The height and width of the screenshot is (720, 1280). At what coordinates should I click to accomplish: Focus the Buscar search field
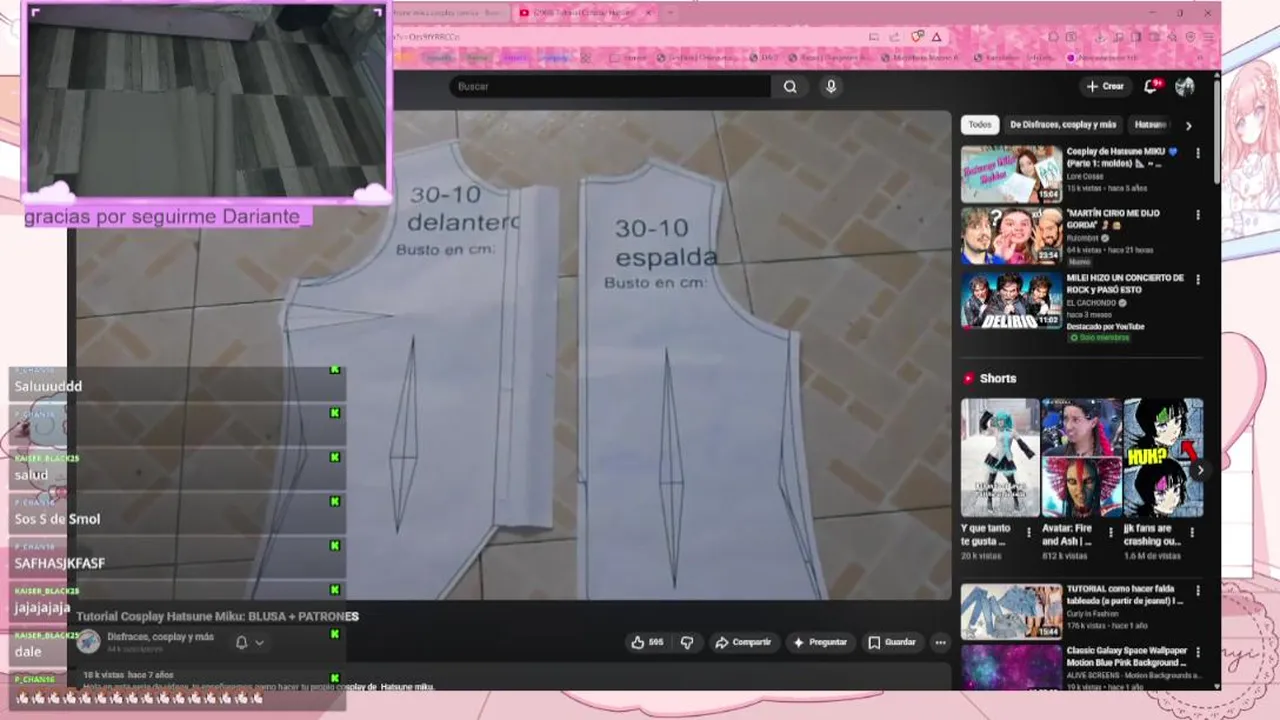tap(610, 87)
